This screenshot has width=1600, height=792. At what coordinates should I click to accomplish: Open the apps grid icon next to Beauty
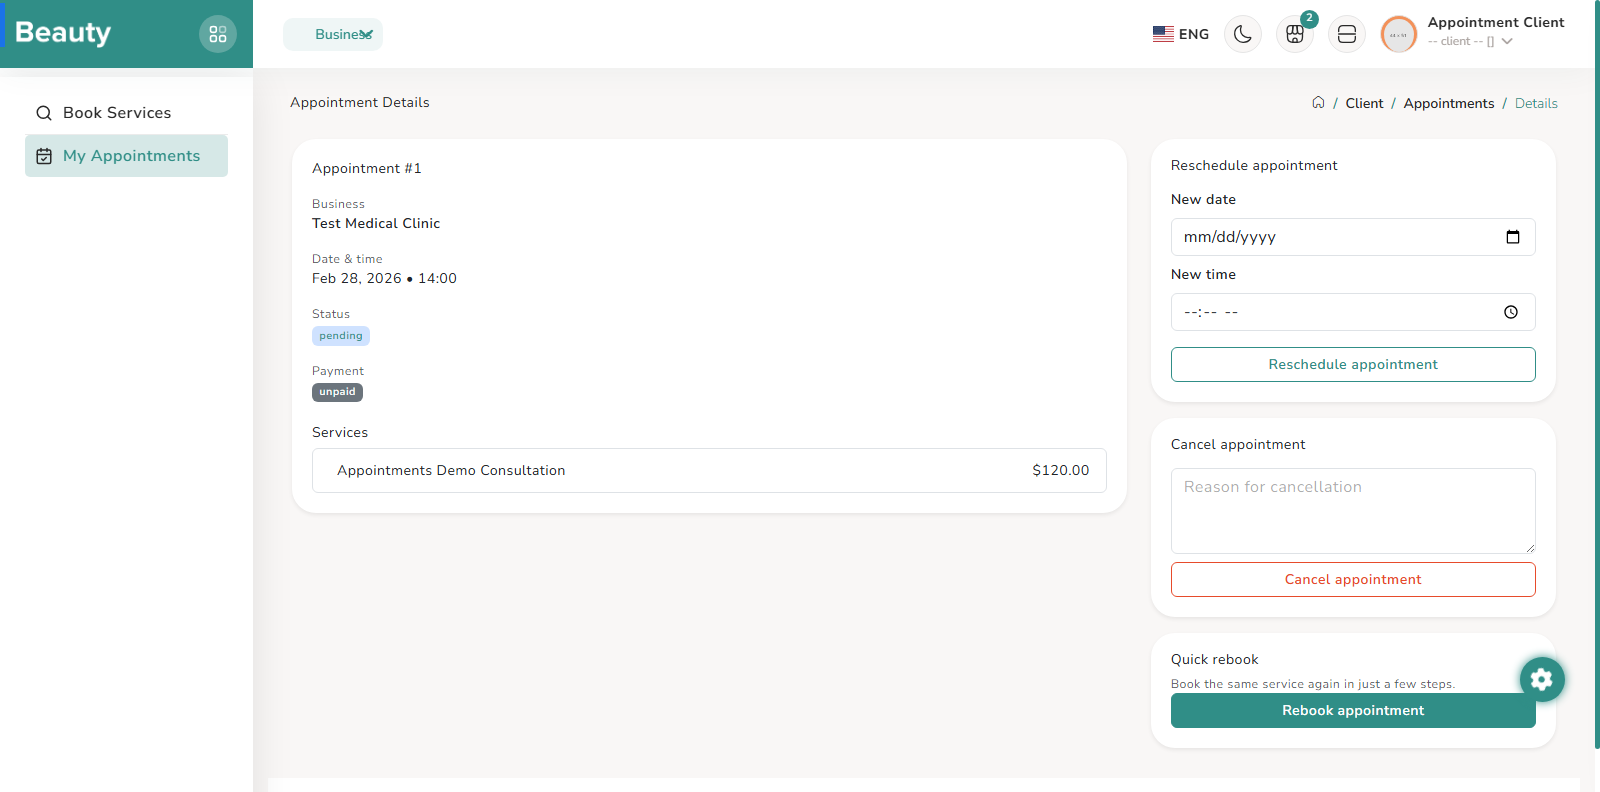click(218, 33)
